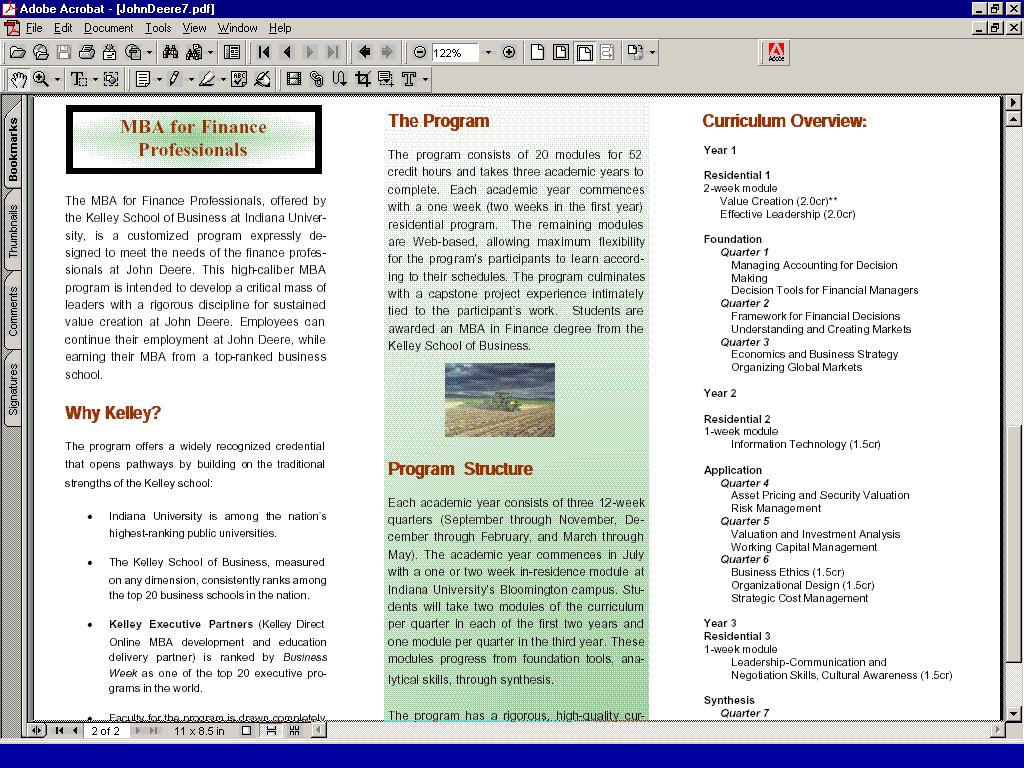
Task: Click the Search index icon
Action: pos(194,52)
